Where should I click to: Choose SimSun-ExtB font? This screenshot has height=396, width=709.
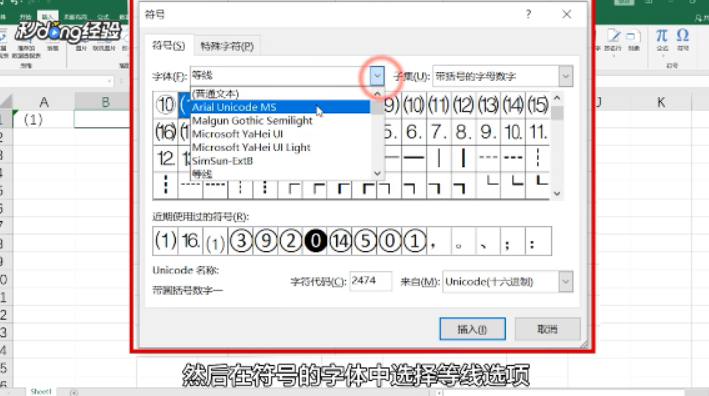(x=280, y=161)
